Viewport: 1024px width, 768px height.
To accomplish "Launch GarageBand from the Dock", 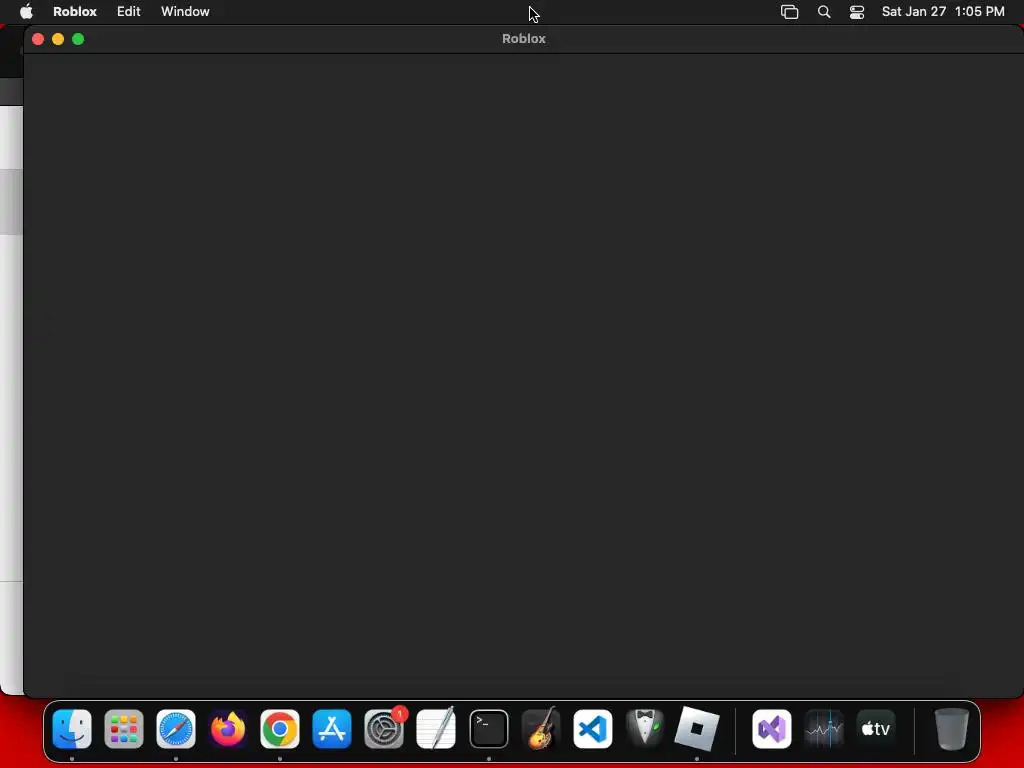I will pyautogui.click(x=541, y=729).
